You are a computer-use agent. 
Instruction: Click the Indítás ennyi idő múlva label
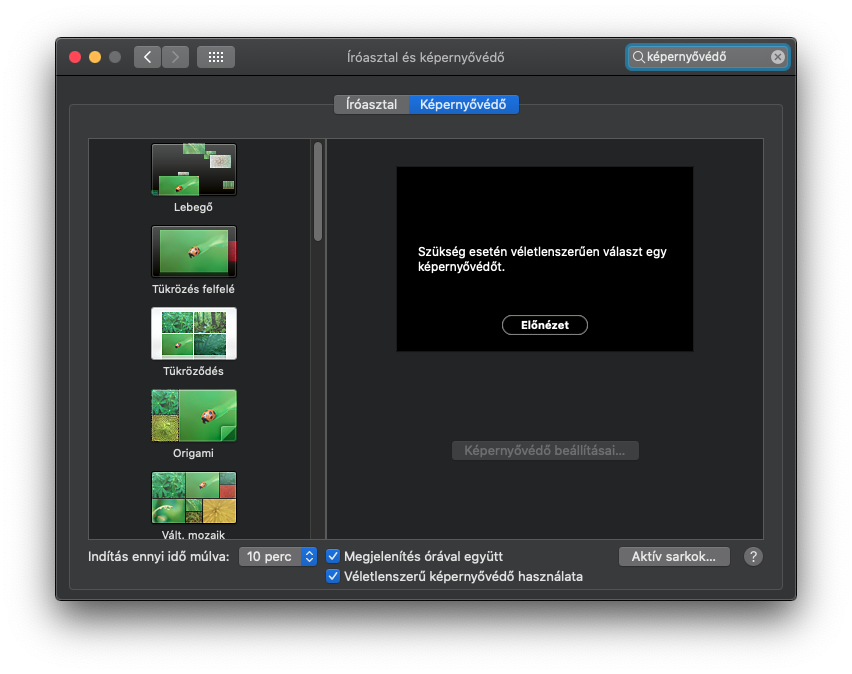point(159,557)
